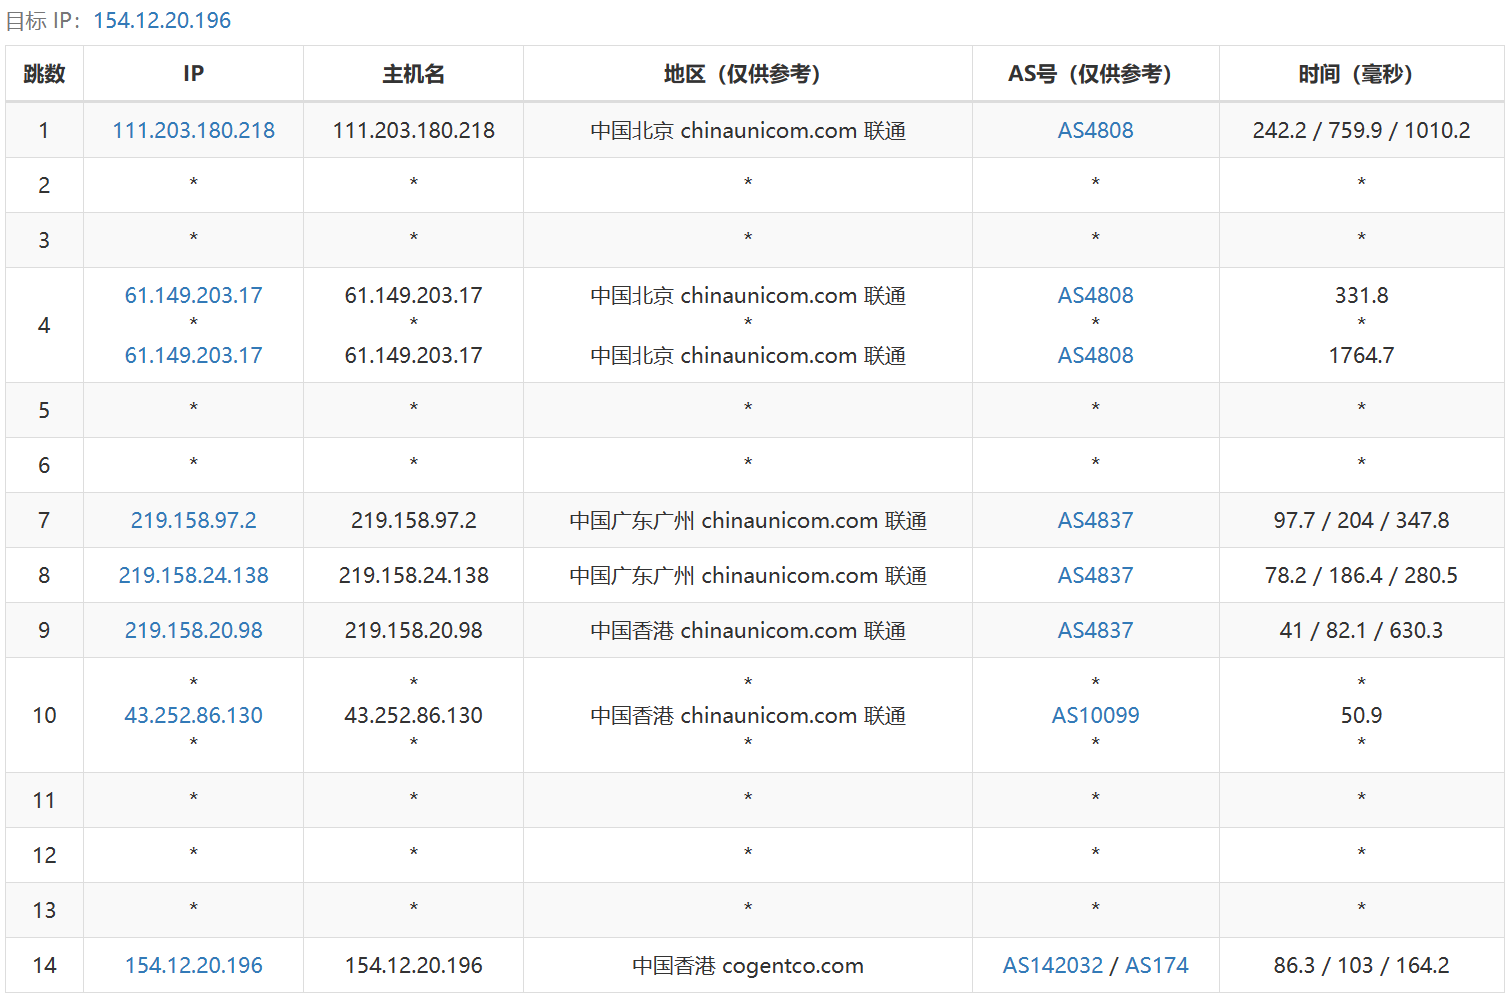Screen dimensions: 1509x999
Task: Select time value 331.8 in hop 4
Action: pyautogui.click(x=1361, y=295)
